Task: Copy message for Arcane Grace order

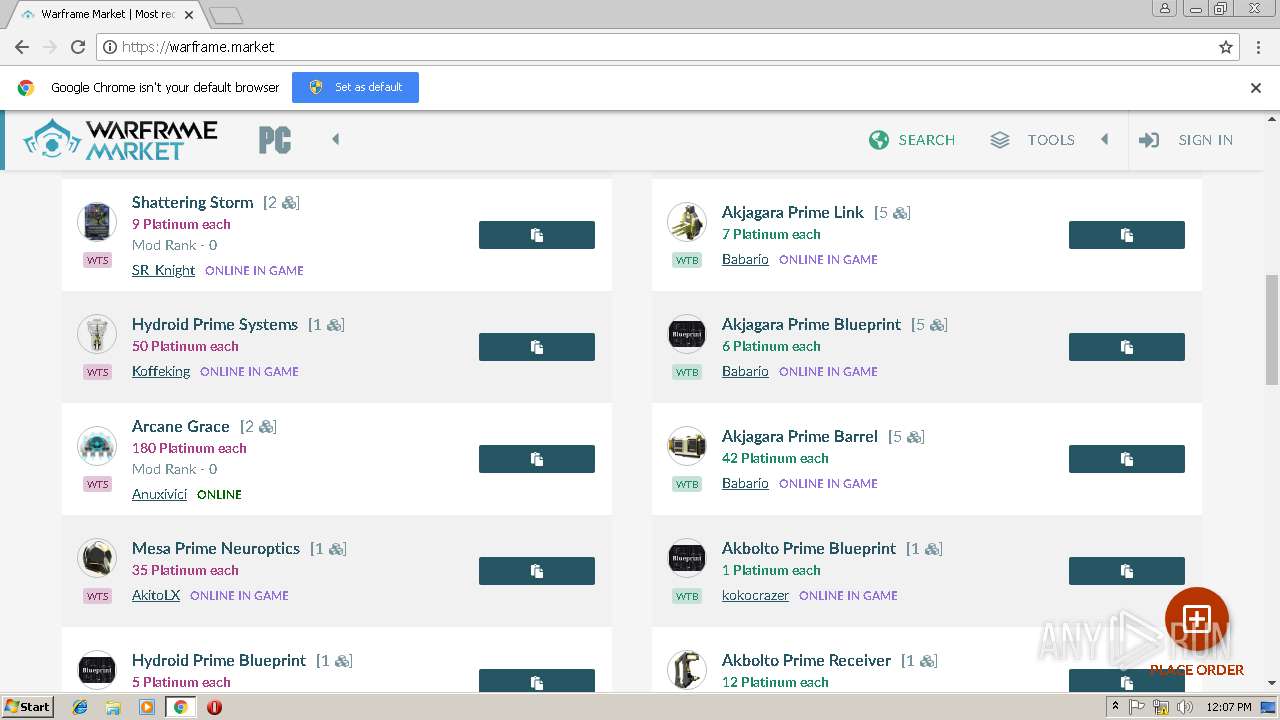Action: pyautogui.click(x=537, y=459)
